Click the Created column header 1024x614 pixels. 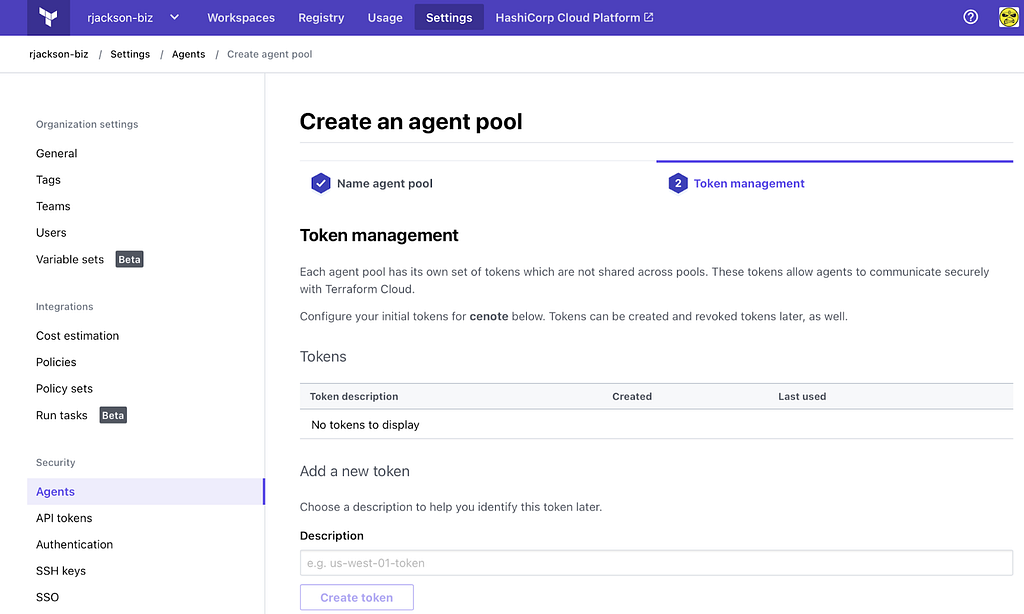tap(632, 396)
